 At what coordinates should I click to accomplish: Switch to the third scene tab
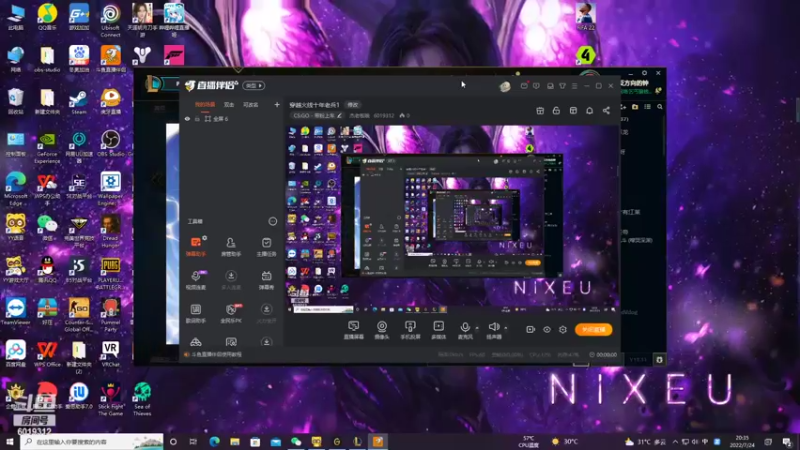click(x=250, y=105)
